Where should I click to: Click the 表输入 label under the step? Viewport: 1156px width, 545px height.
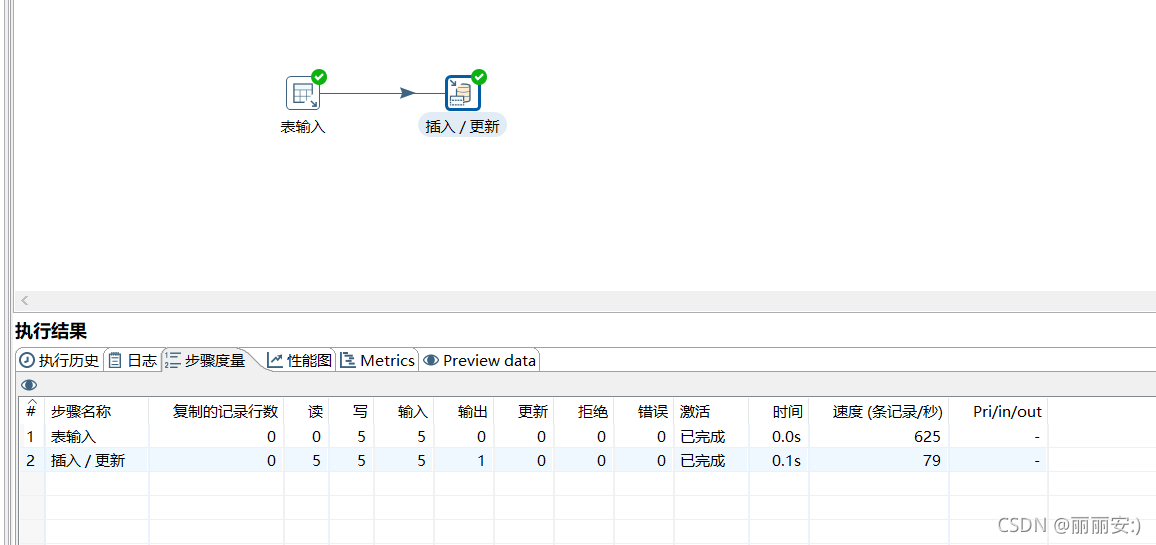click(x=303, y=126)
